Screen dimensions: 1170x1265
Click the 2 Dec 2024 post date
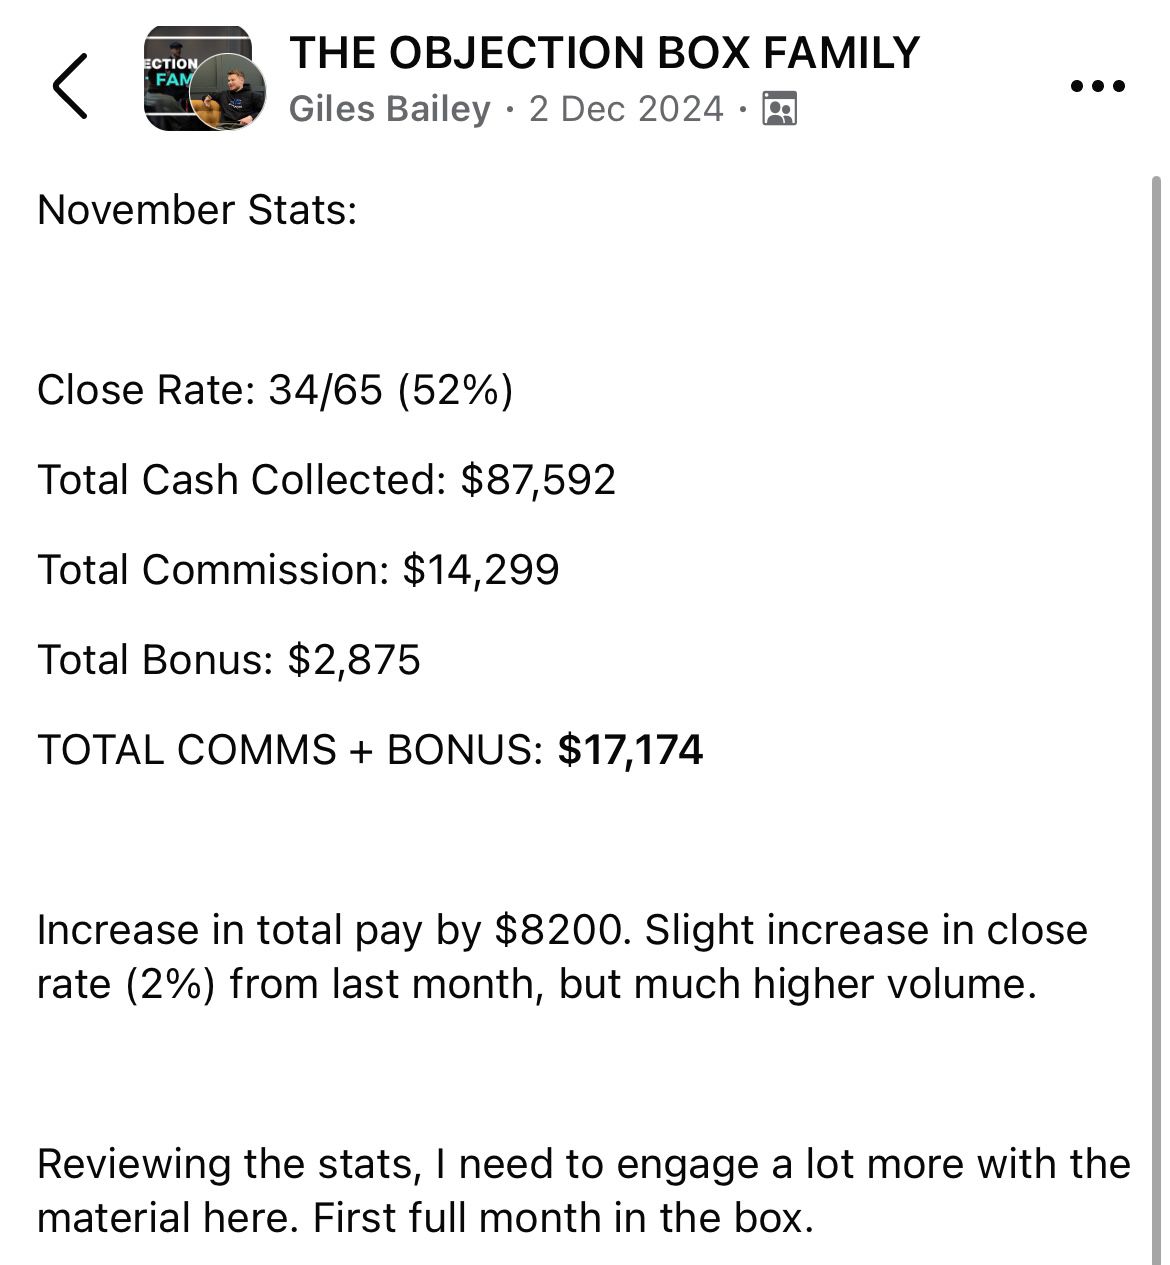click(626, 108)
